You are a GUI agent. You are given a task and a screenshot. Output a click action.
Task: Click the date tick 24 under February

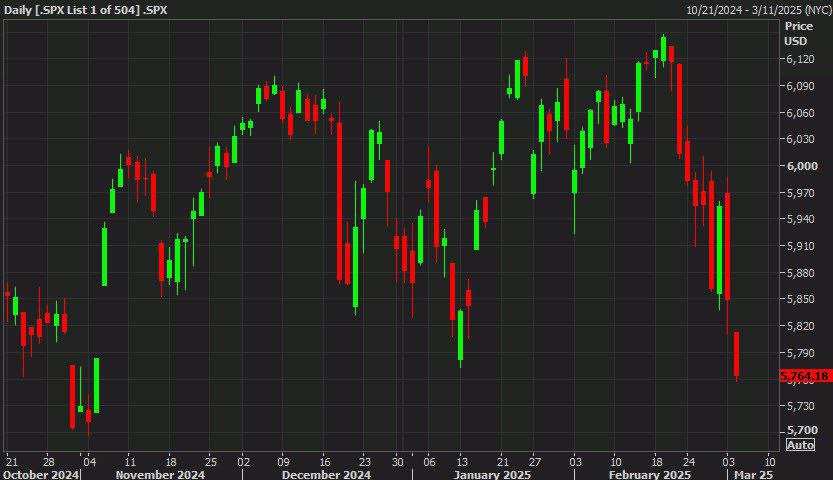point(688,461)
